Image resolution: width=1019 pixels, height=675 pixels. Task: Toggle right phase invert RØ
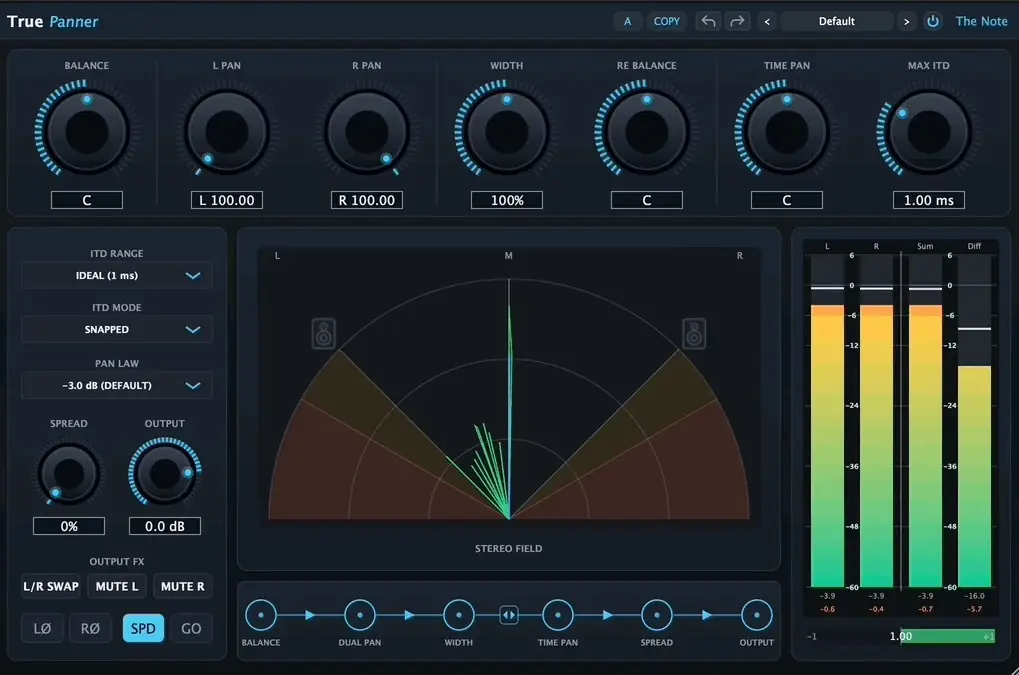click(x=90, y=628)
